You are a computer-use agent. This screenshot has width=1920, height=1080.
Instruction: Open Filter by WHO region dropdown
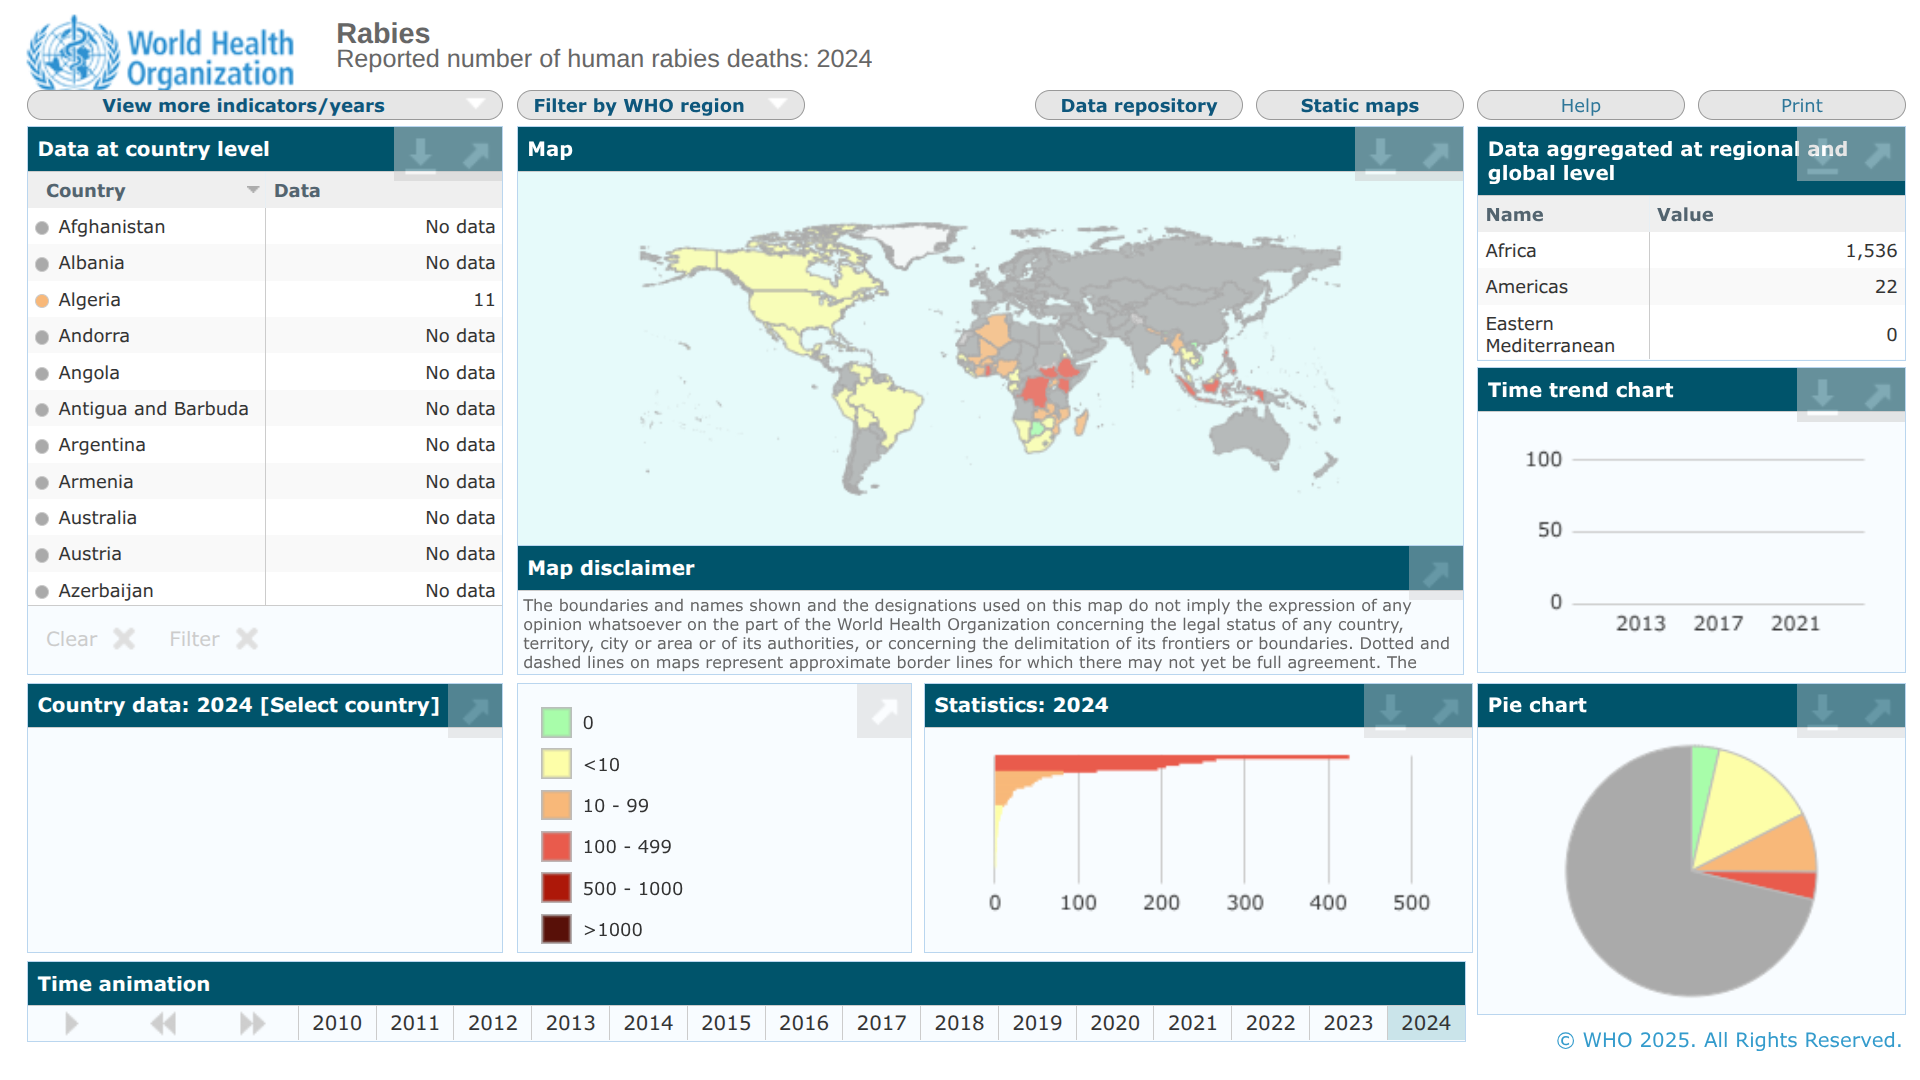click(x=660, y=105)
